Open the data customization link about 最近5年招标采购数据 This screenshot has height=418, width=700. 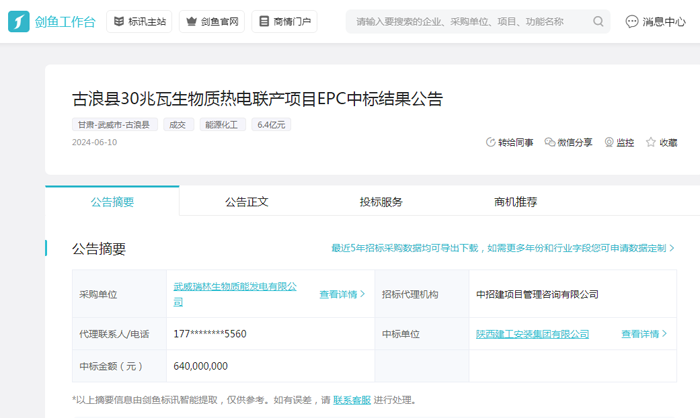coord(503,248)
